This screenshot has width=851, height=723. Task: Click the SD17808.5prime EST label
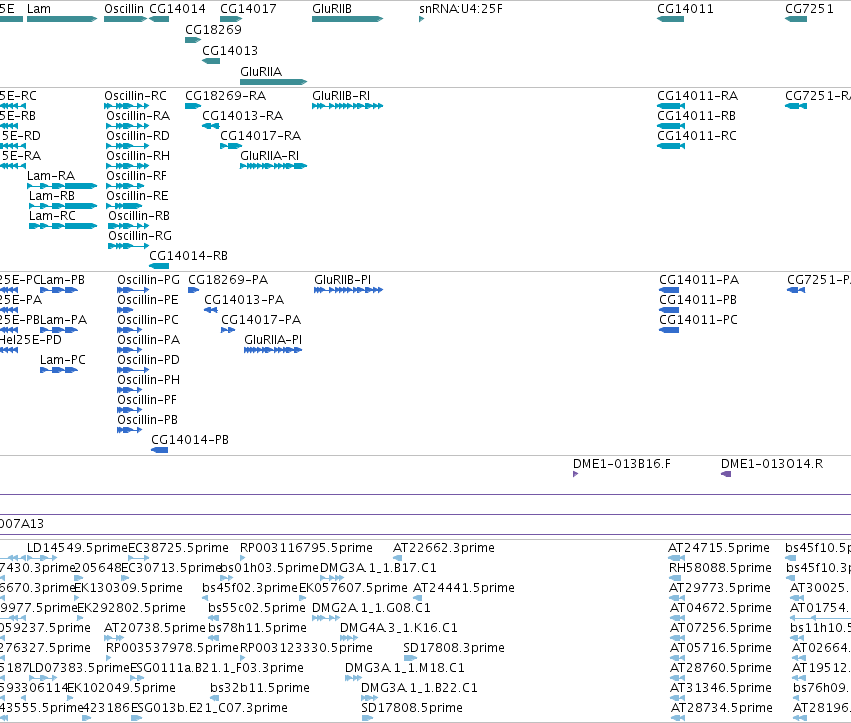pos(412,708)
